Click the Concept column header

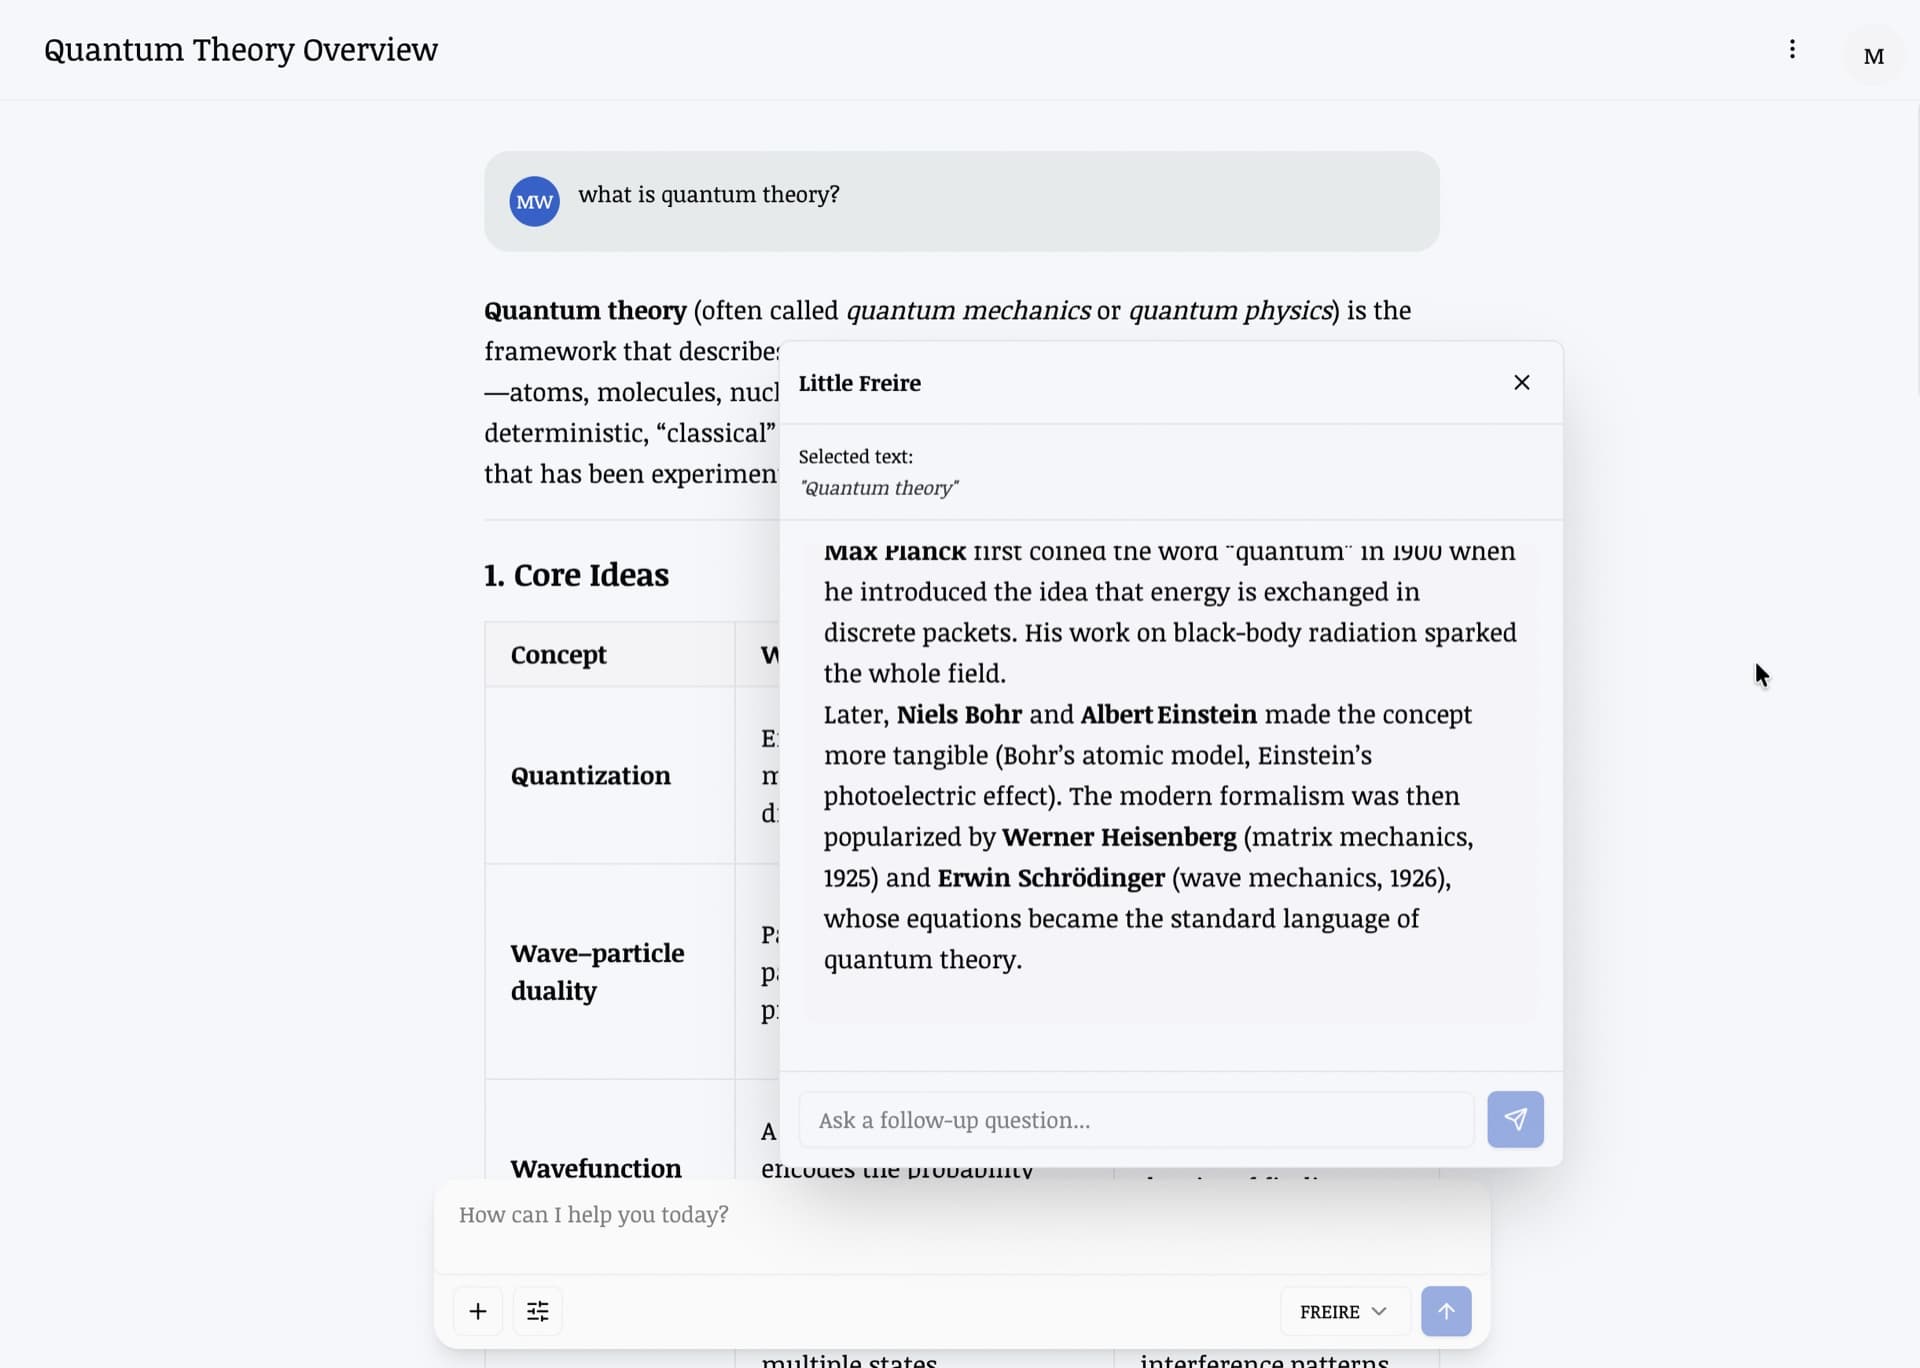[558, 655]
